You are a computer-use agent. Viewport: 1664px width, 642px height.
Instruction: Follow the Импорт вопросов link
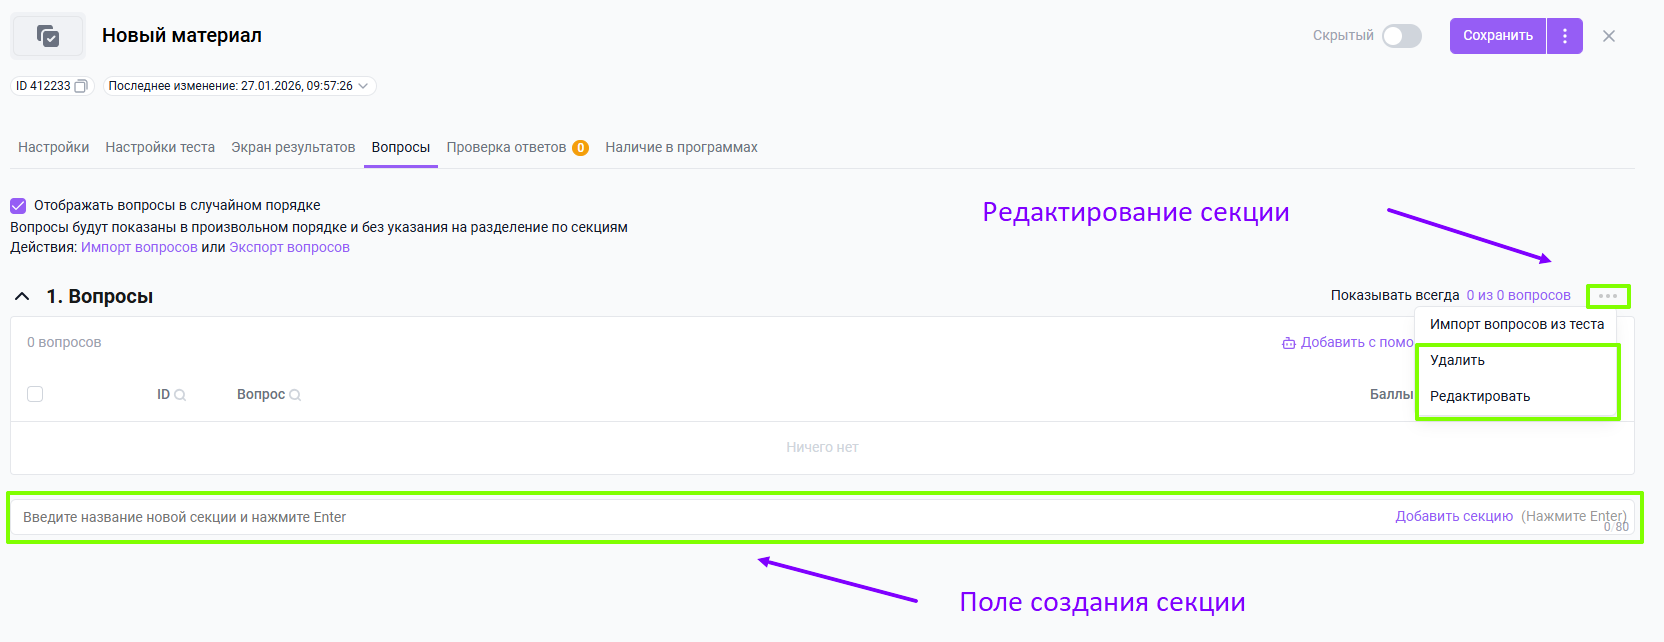click(x=139, y=247)
